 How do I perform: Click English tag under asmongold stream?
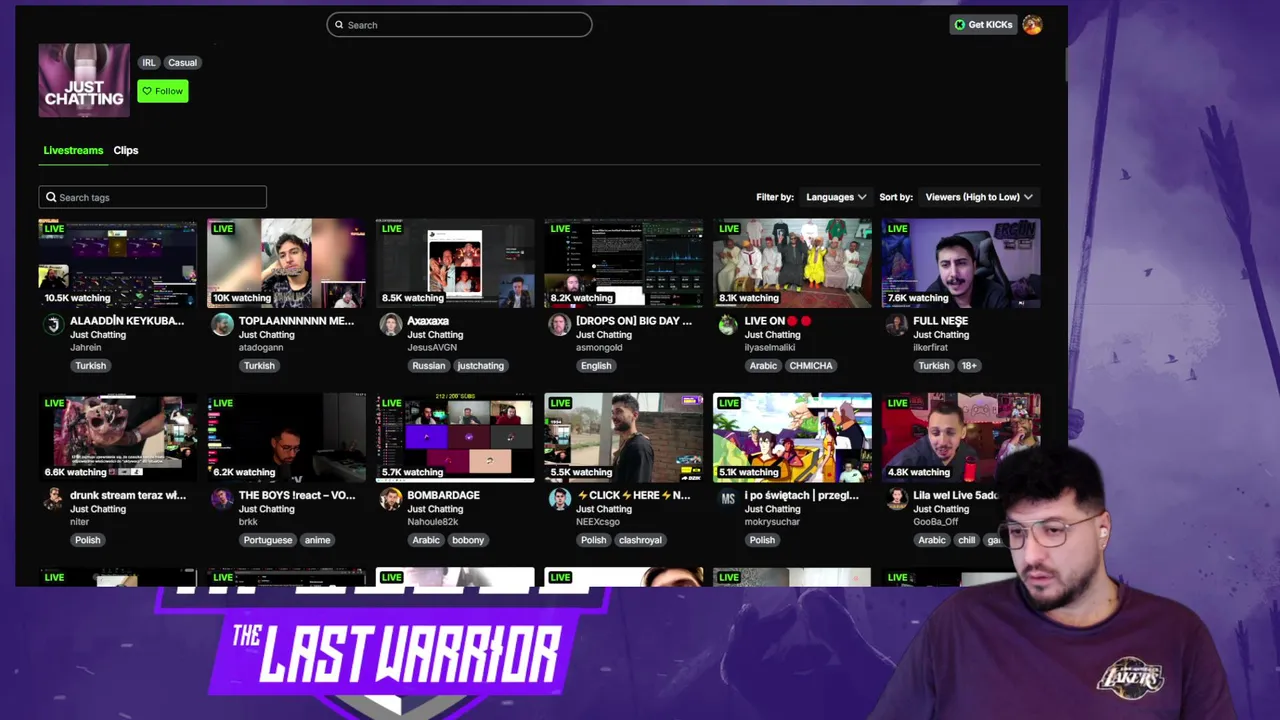[x=596, y=366]
